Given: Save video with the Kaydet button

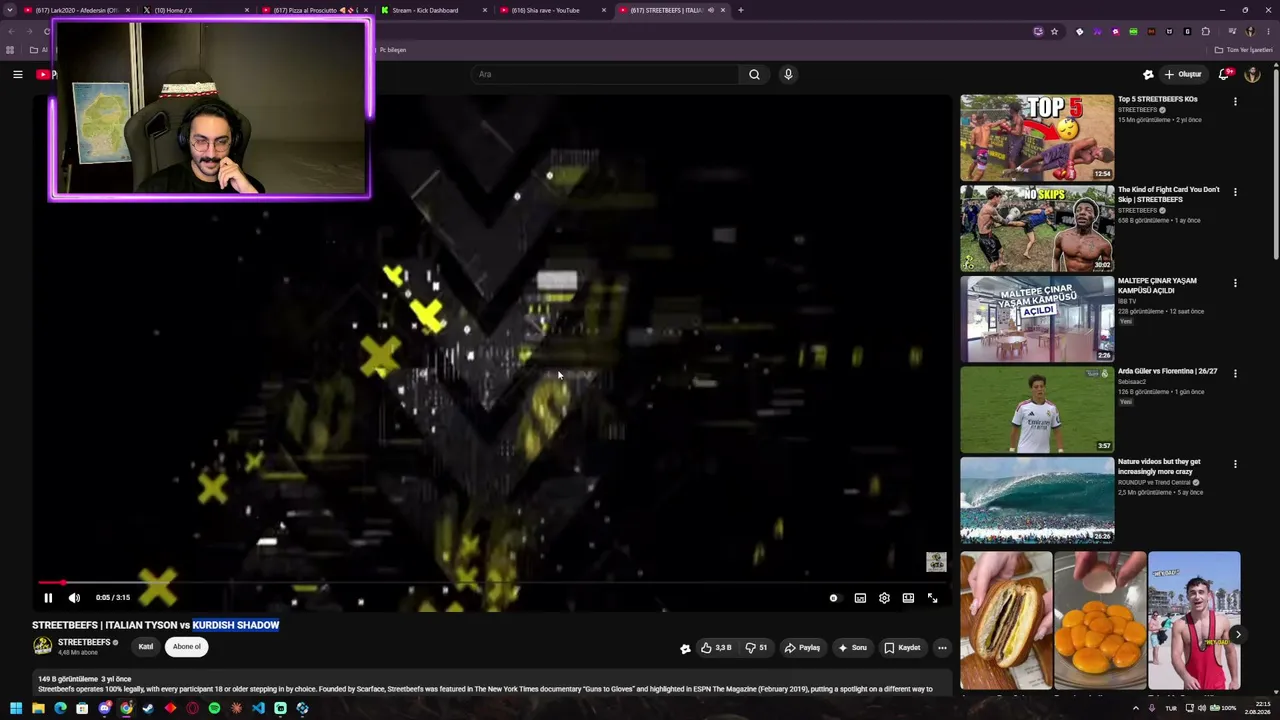Looking at the screenshot, I should coord(902,648).
